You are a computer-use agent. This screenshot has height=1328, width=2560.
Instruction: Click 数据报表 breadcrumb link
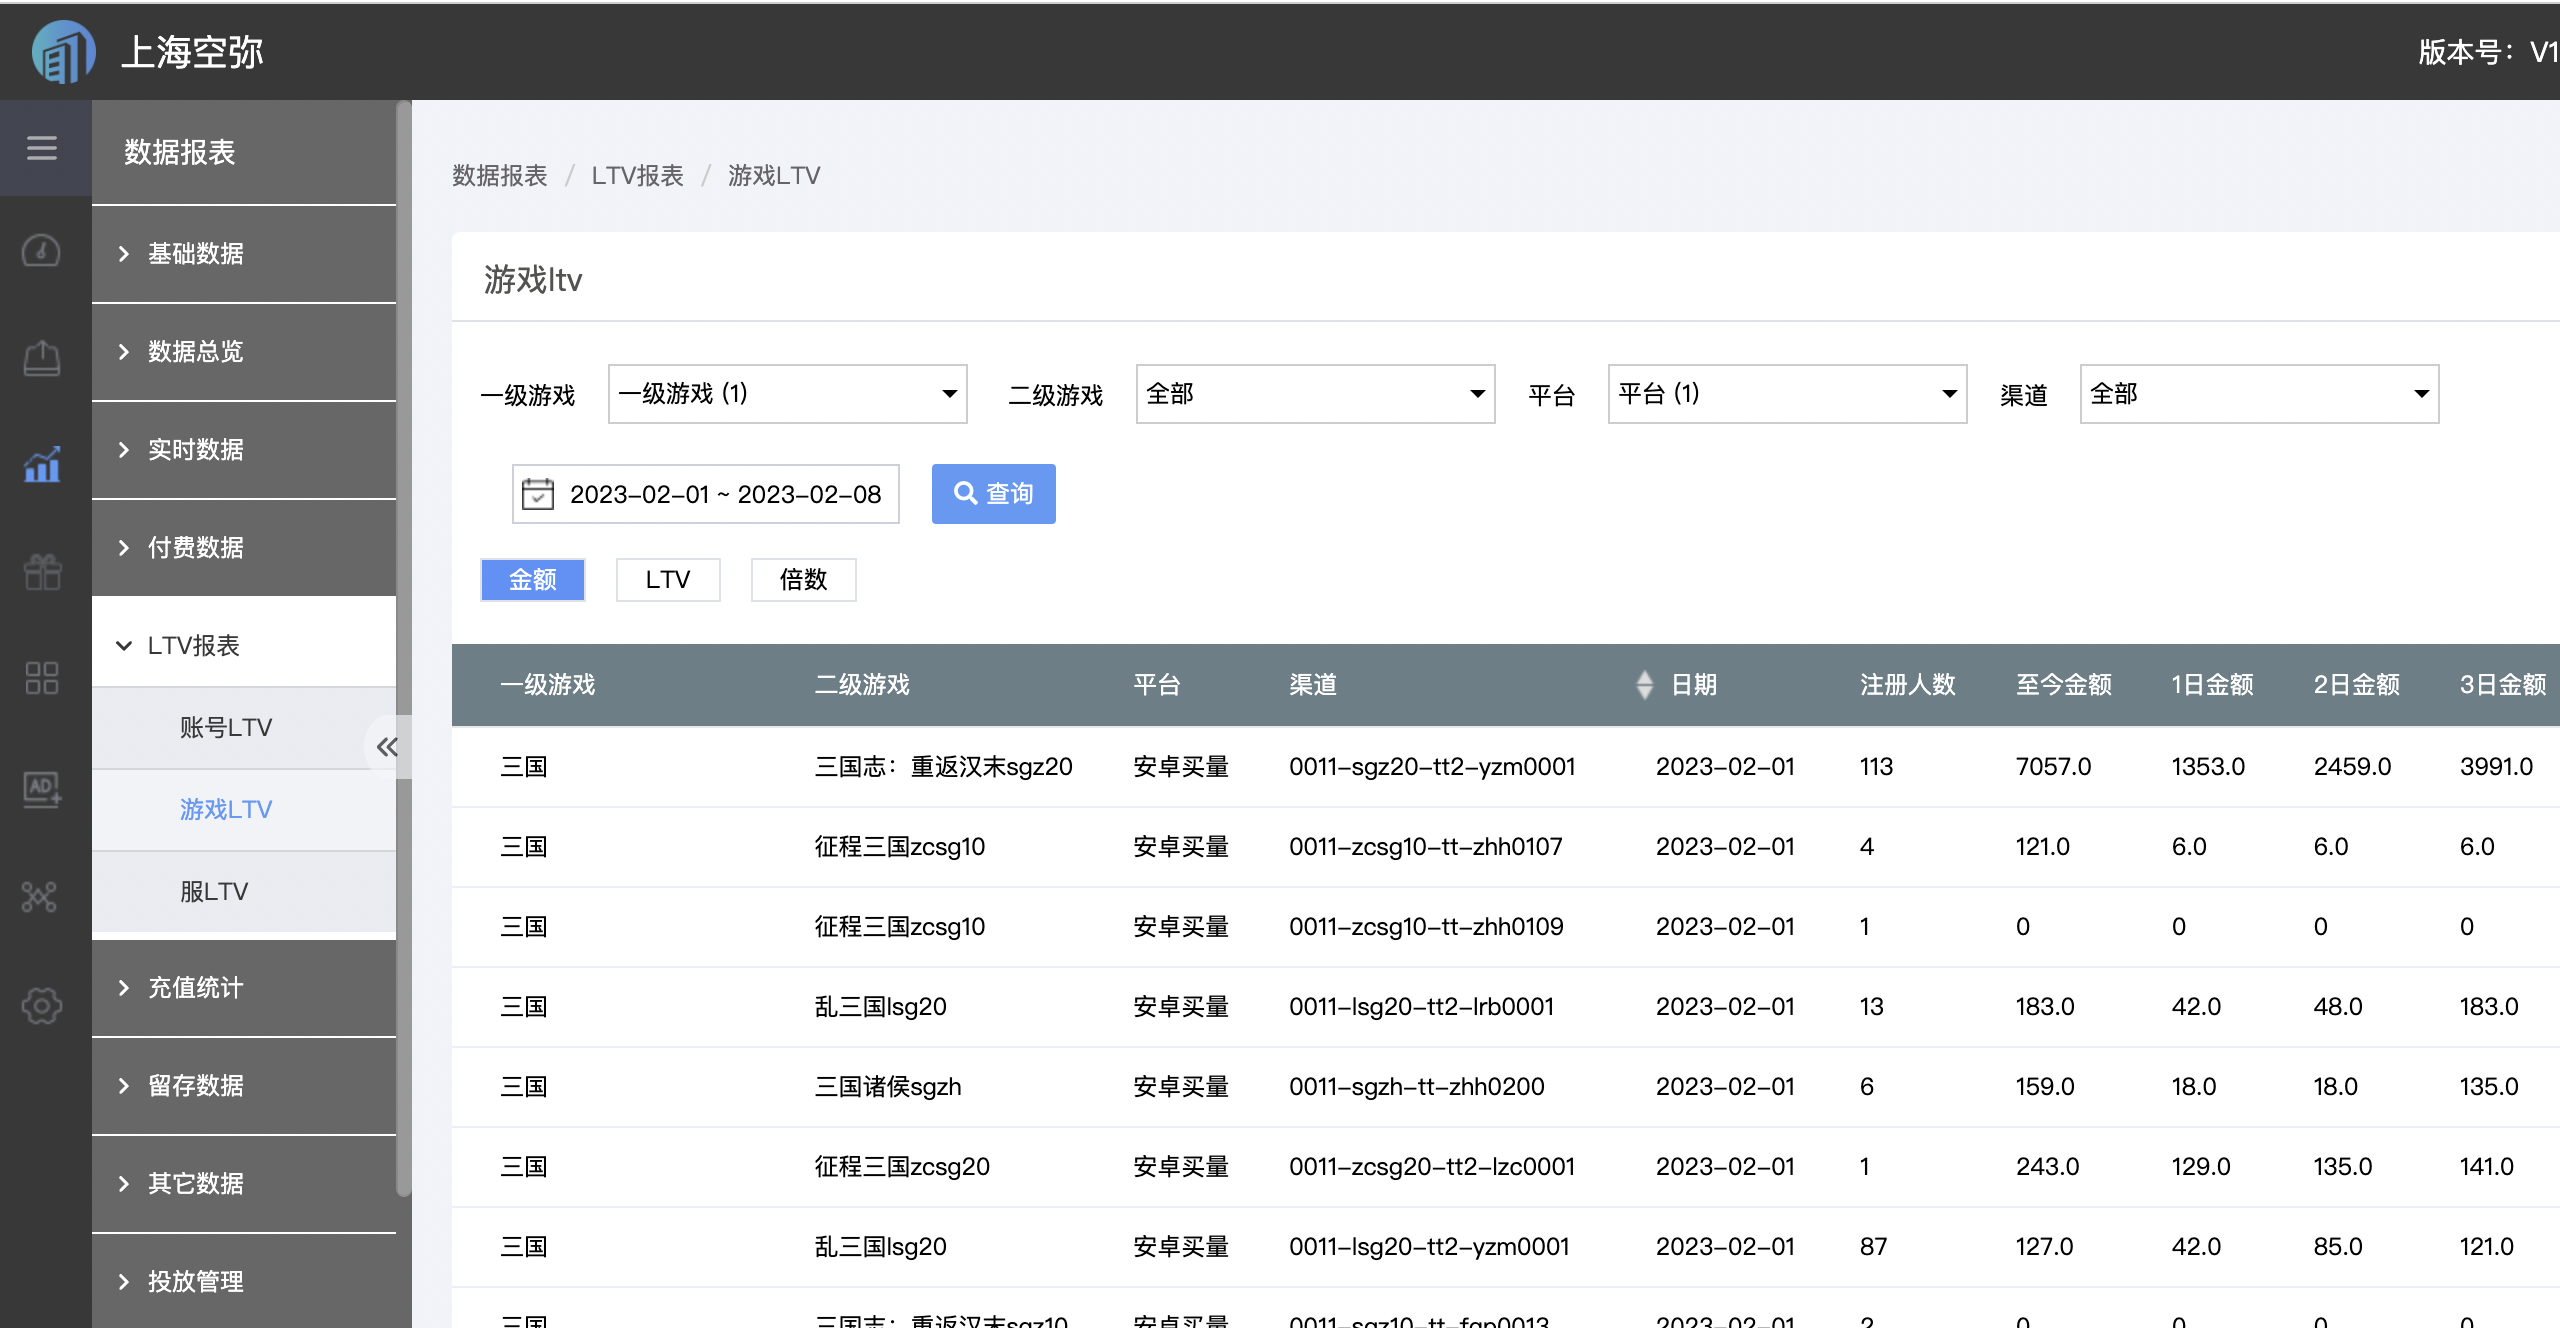tap(500, 176)
